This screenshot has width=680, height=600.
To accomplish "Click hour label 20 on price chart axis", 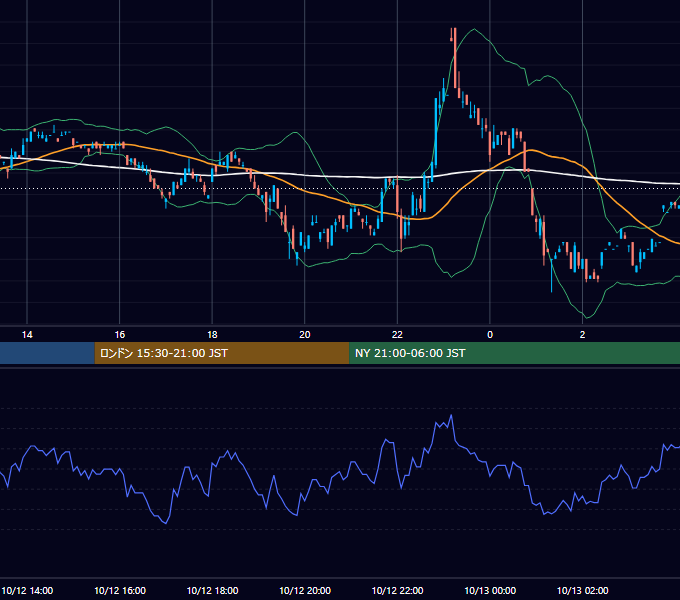I will (305, 335).
